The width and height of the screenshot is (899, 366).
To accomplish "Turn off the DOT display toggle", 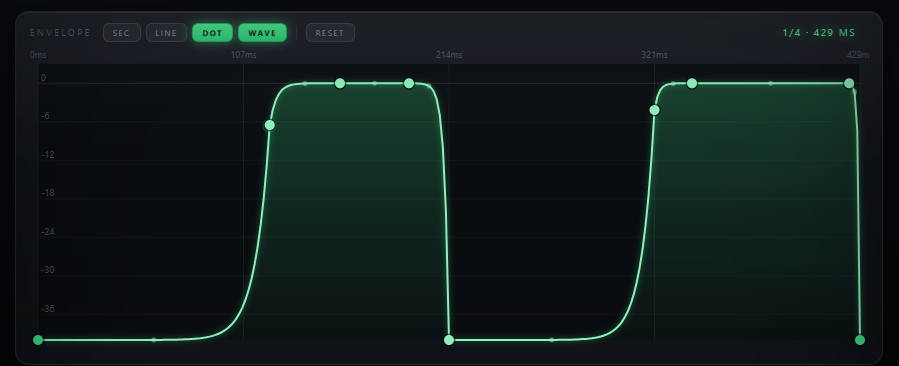I will click(212, 33).
